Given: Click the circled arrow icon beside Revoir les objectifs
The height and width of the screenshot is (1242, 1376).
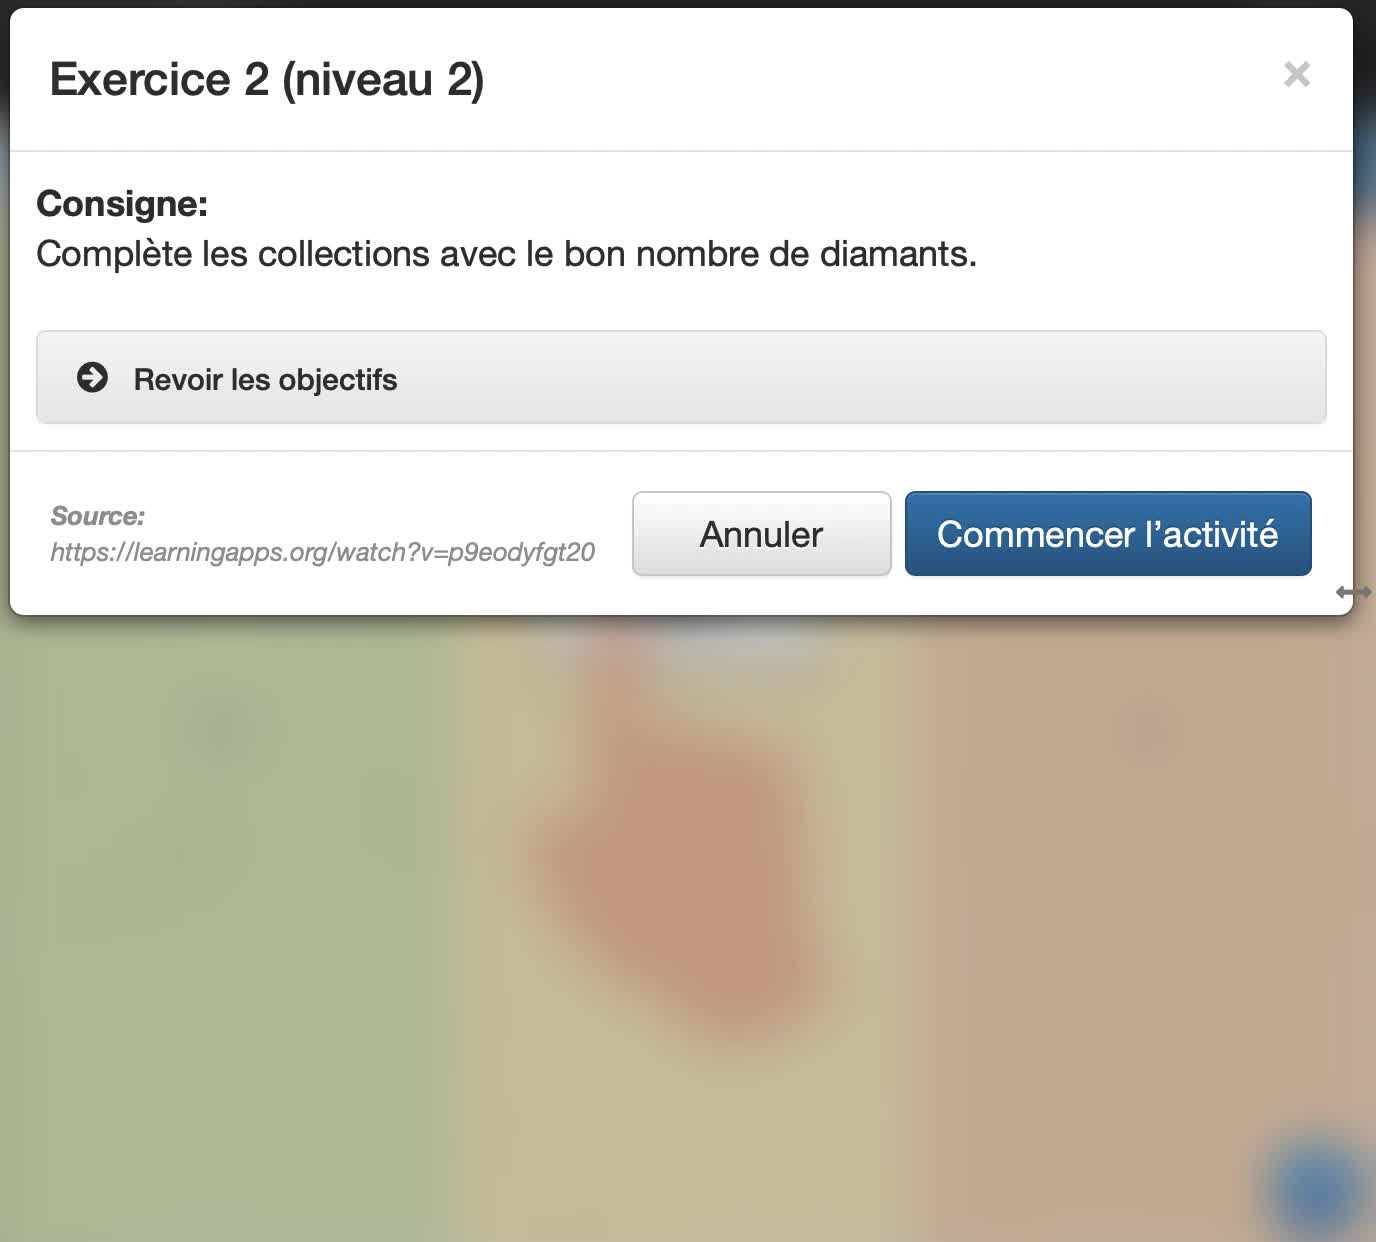Looking at the screenshot, I should pos(92,377).
